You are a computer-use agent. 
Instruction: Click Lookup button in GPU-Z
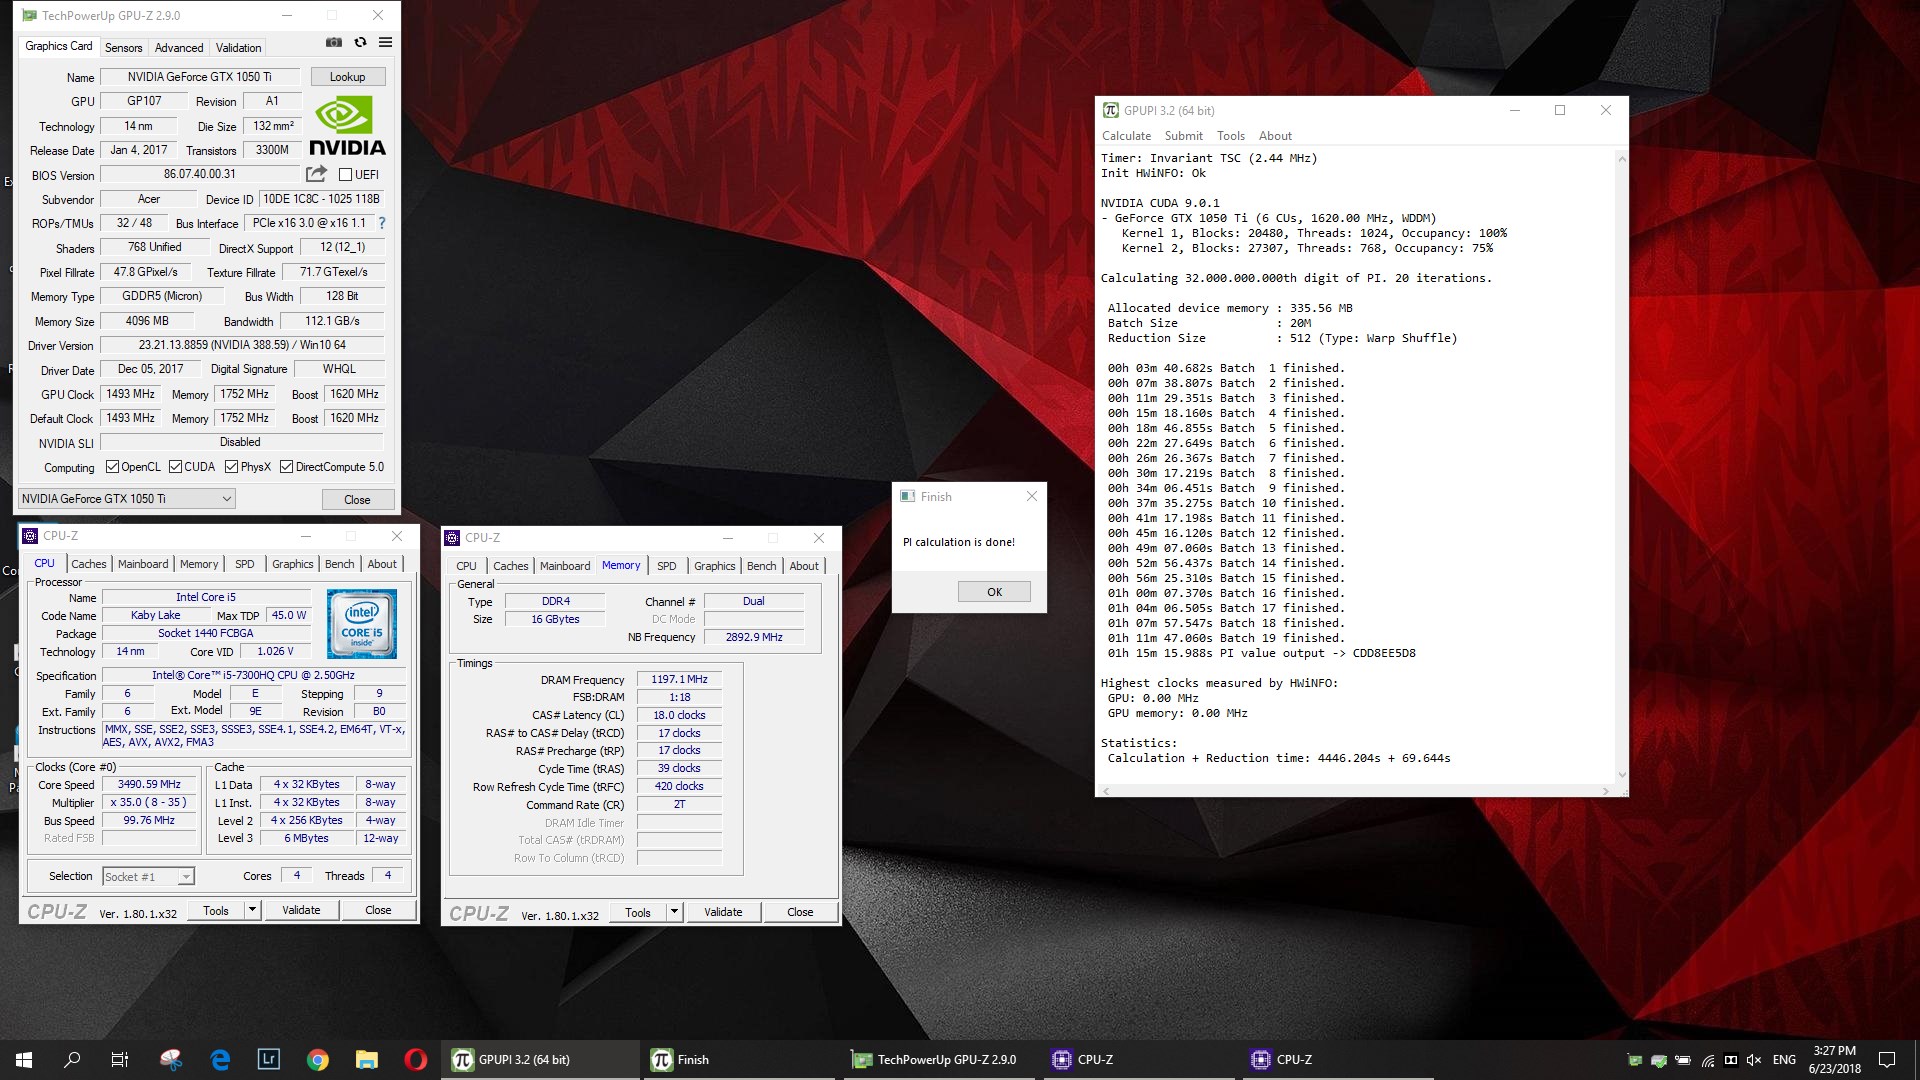pyautogui.click(x=347, y=77)
